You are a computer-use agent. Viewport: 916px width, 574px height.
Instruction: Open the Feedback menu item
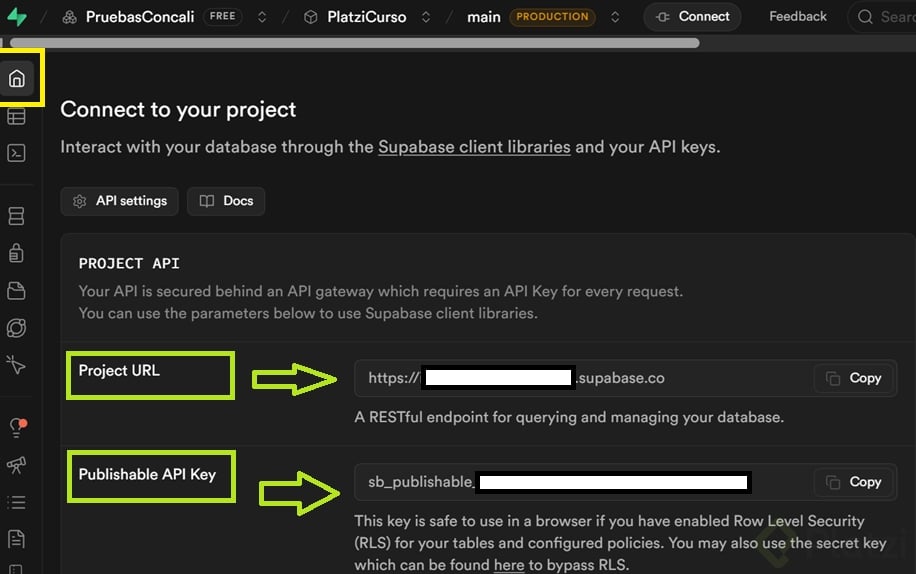coord(797,16)
